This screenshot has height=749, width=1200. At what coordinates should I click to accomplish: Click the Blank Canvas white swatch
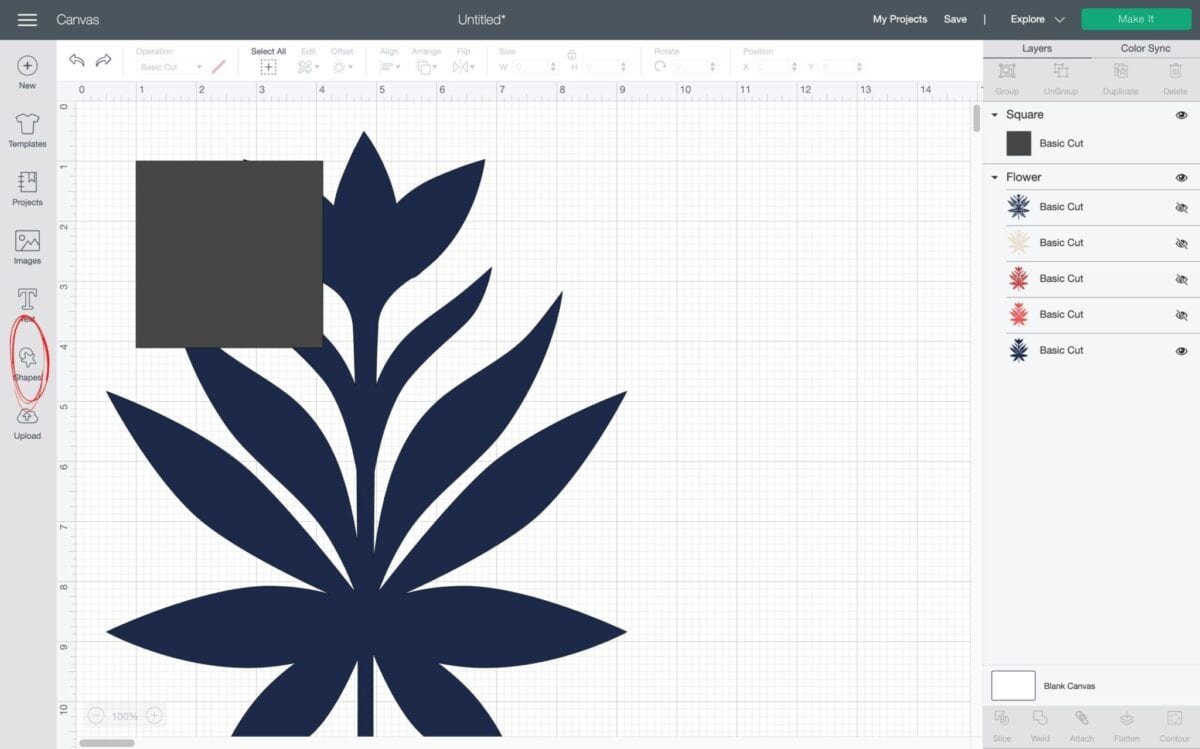click(x=1013, y=686)
